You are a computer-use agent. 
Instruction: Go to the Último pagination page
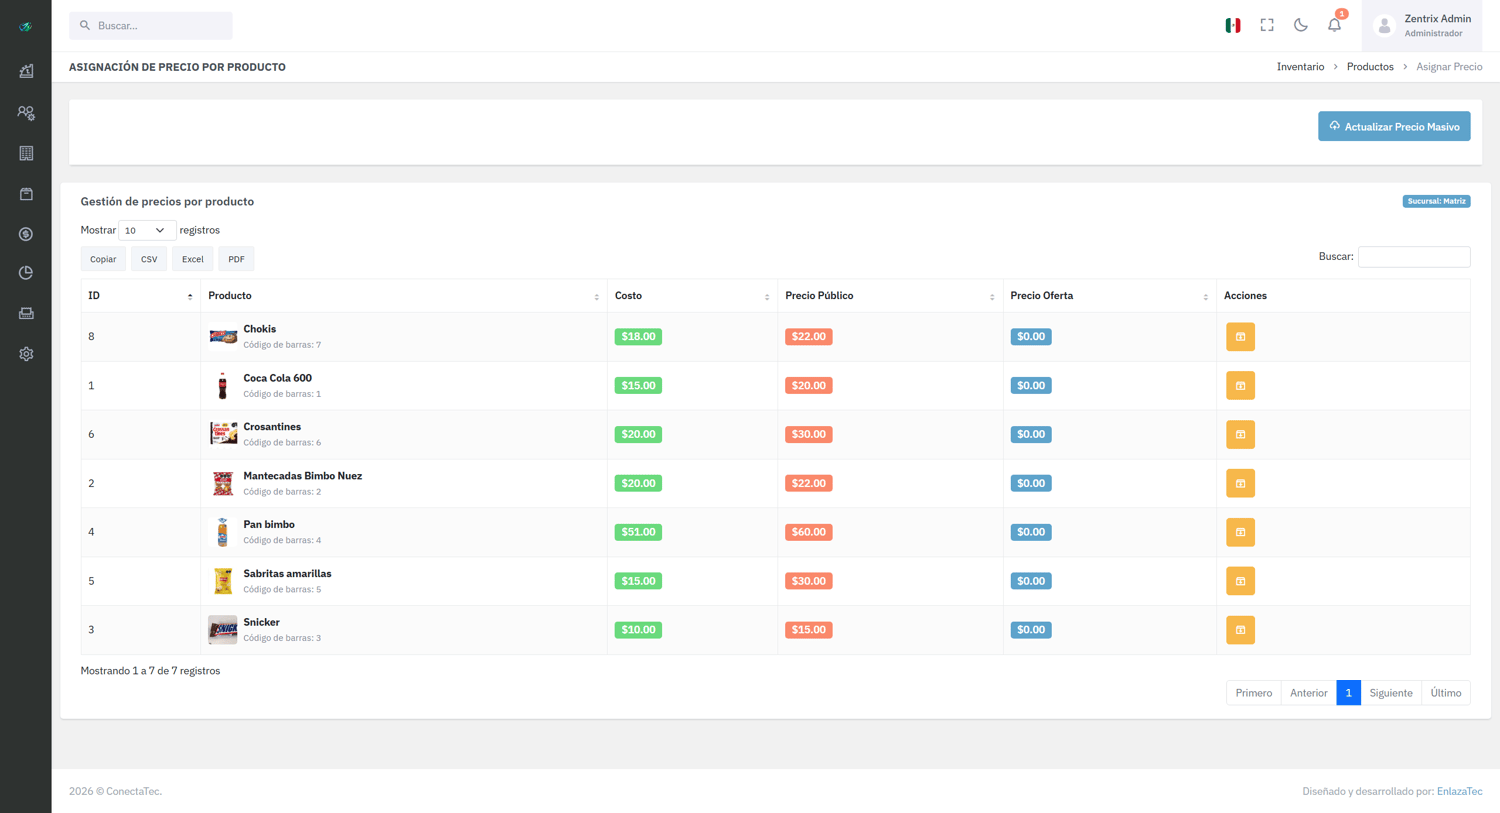click(1446, 693)
